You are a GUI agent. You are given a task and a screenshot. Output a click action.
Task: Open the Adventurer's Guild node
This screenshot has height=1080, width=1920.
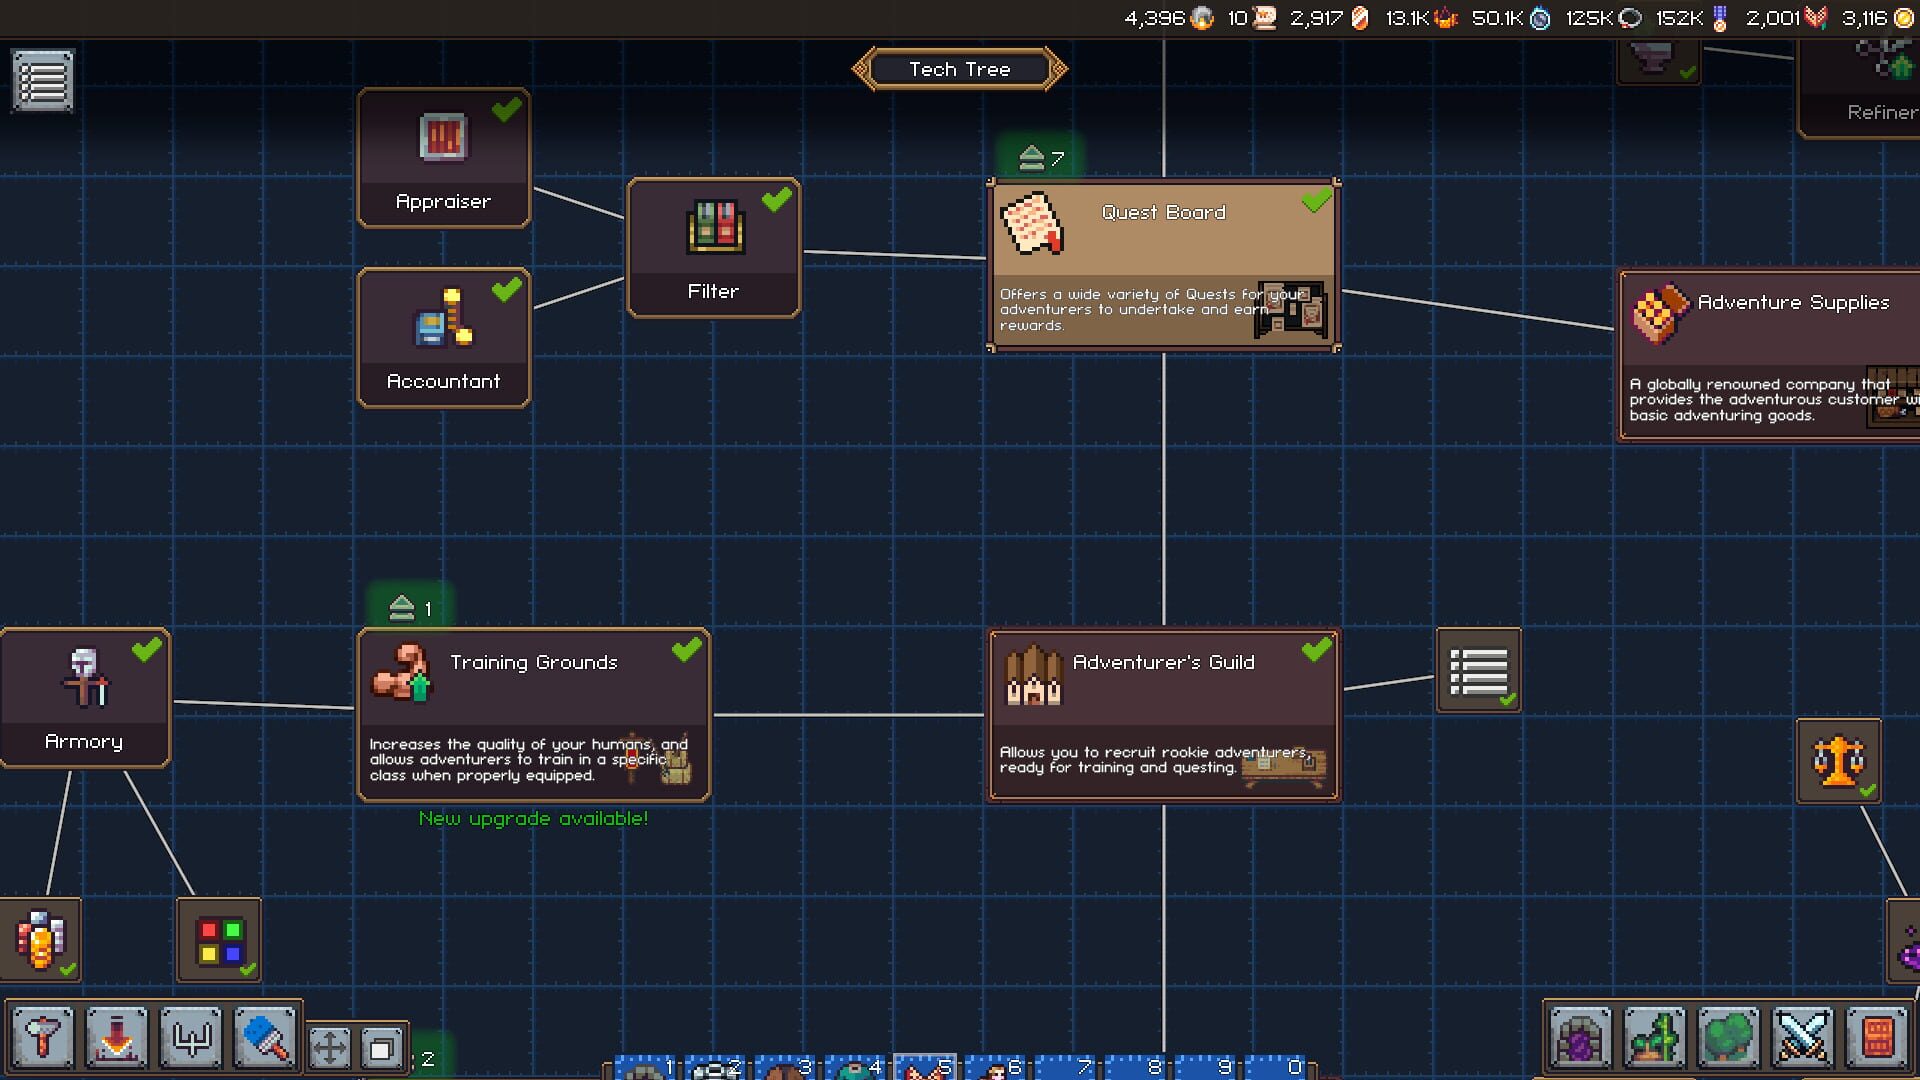(1163, 715)
